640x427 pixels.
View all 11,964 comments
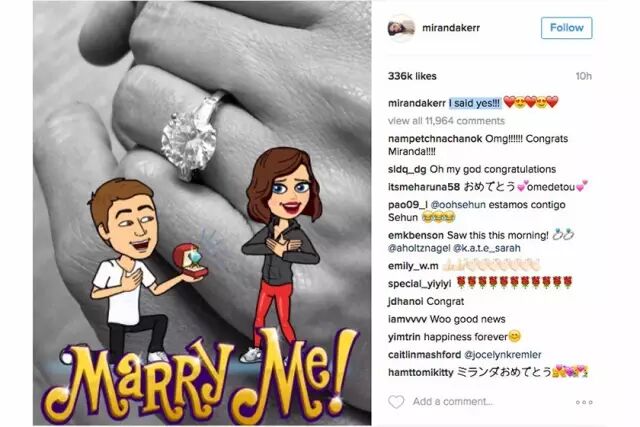click(446, 121)
